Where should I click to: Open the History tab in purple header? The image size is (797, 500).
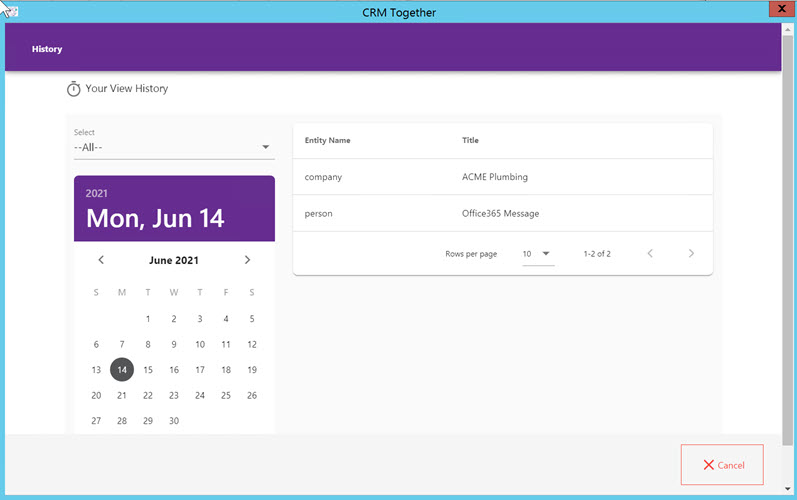47,49
